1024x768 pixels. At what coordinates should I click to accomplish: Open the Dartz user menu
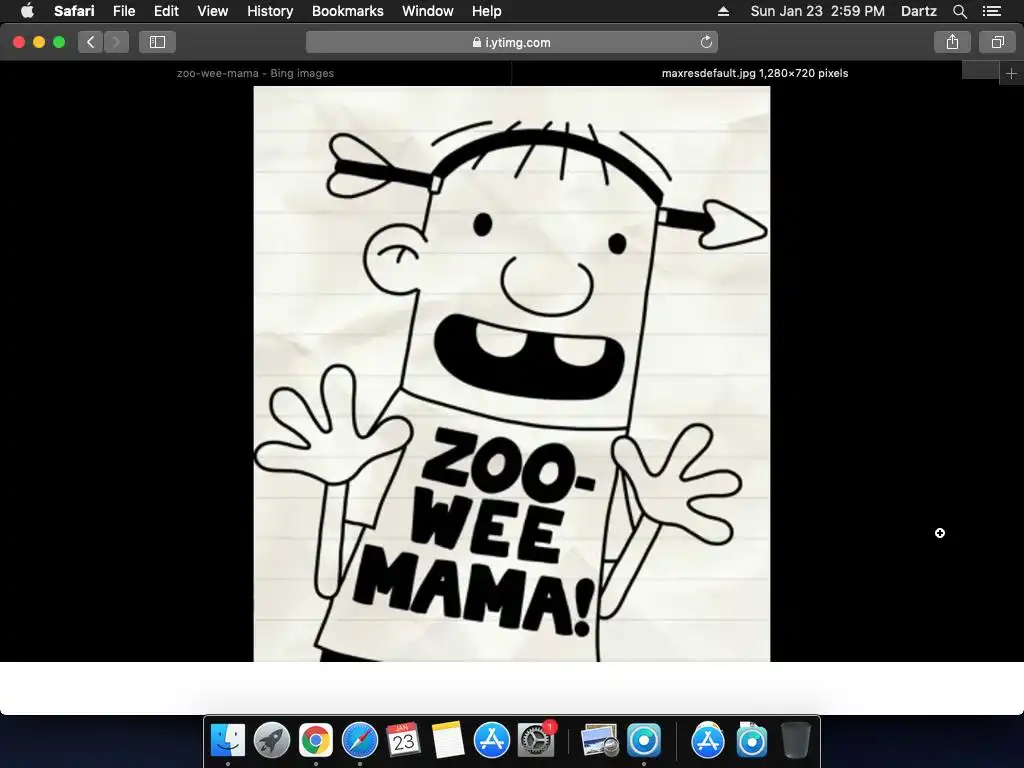pos(918,11)
